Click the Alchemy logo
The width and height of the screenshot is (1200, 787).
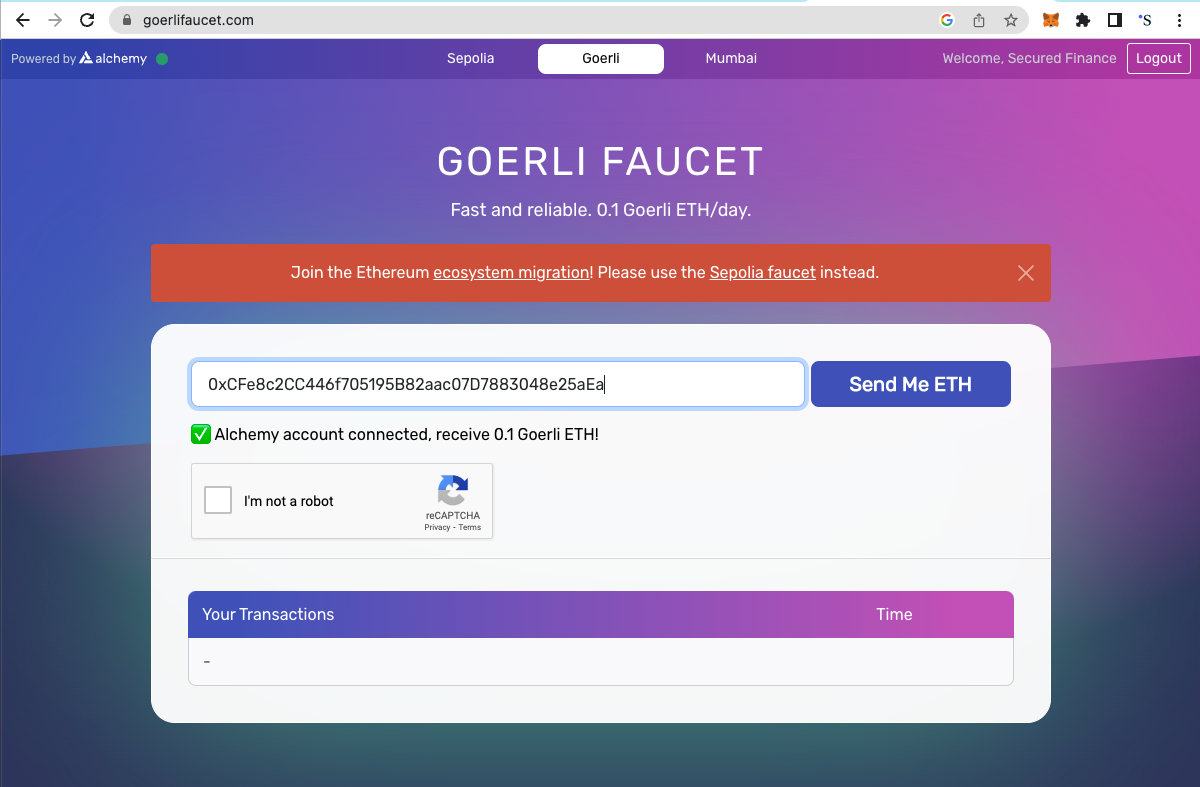(114, 59)
